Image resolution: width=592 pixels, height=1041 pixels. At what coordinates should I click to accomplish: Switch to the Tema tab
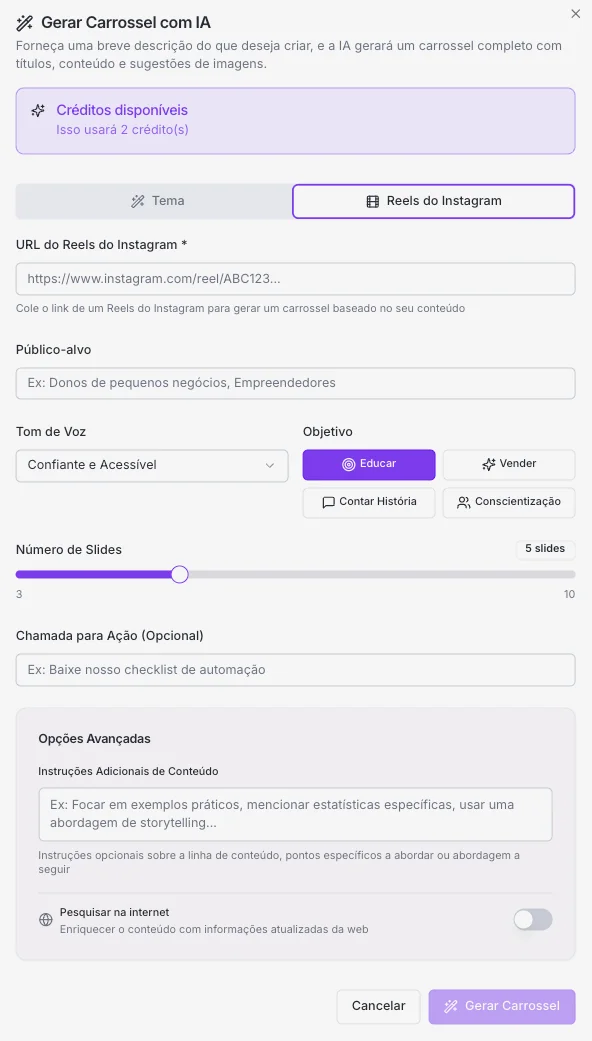pos(157,200)
